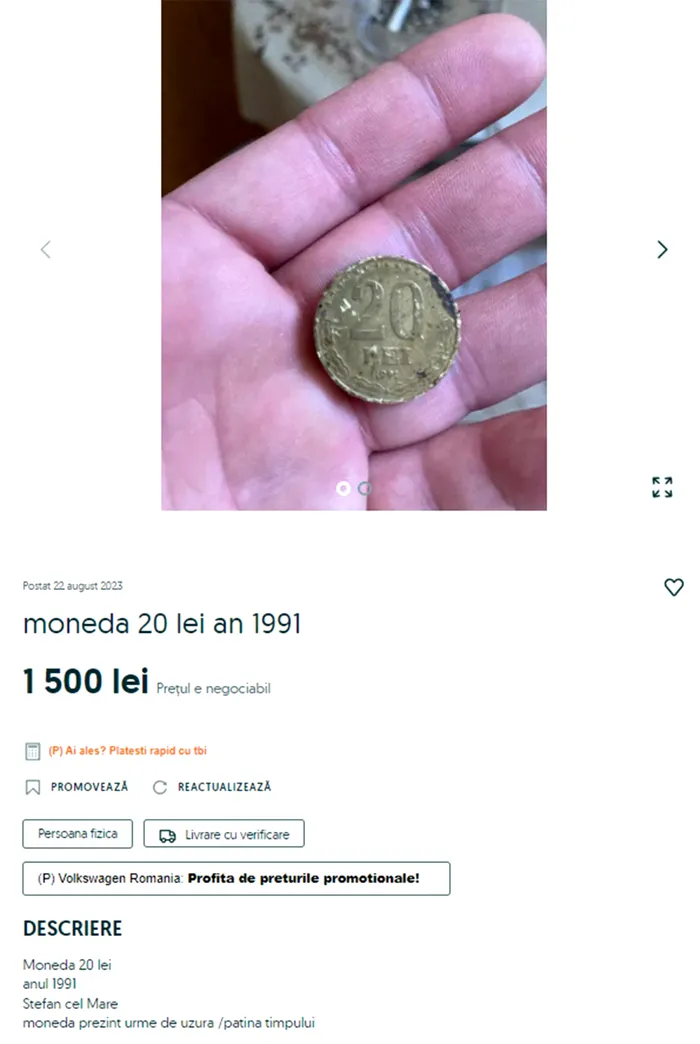
Task: Click Livrare cu verificare button
Action: [224, 834]
